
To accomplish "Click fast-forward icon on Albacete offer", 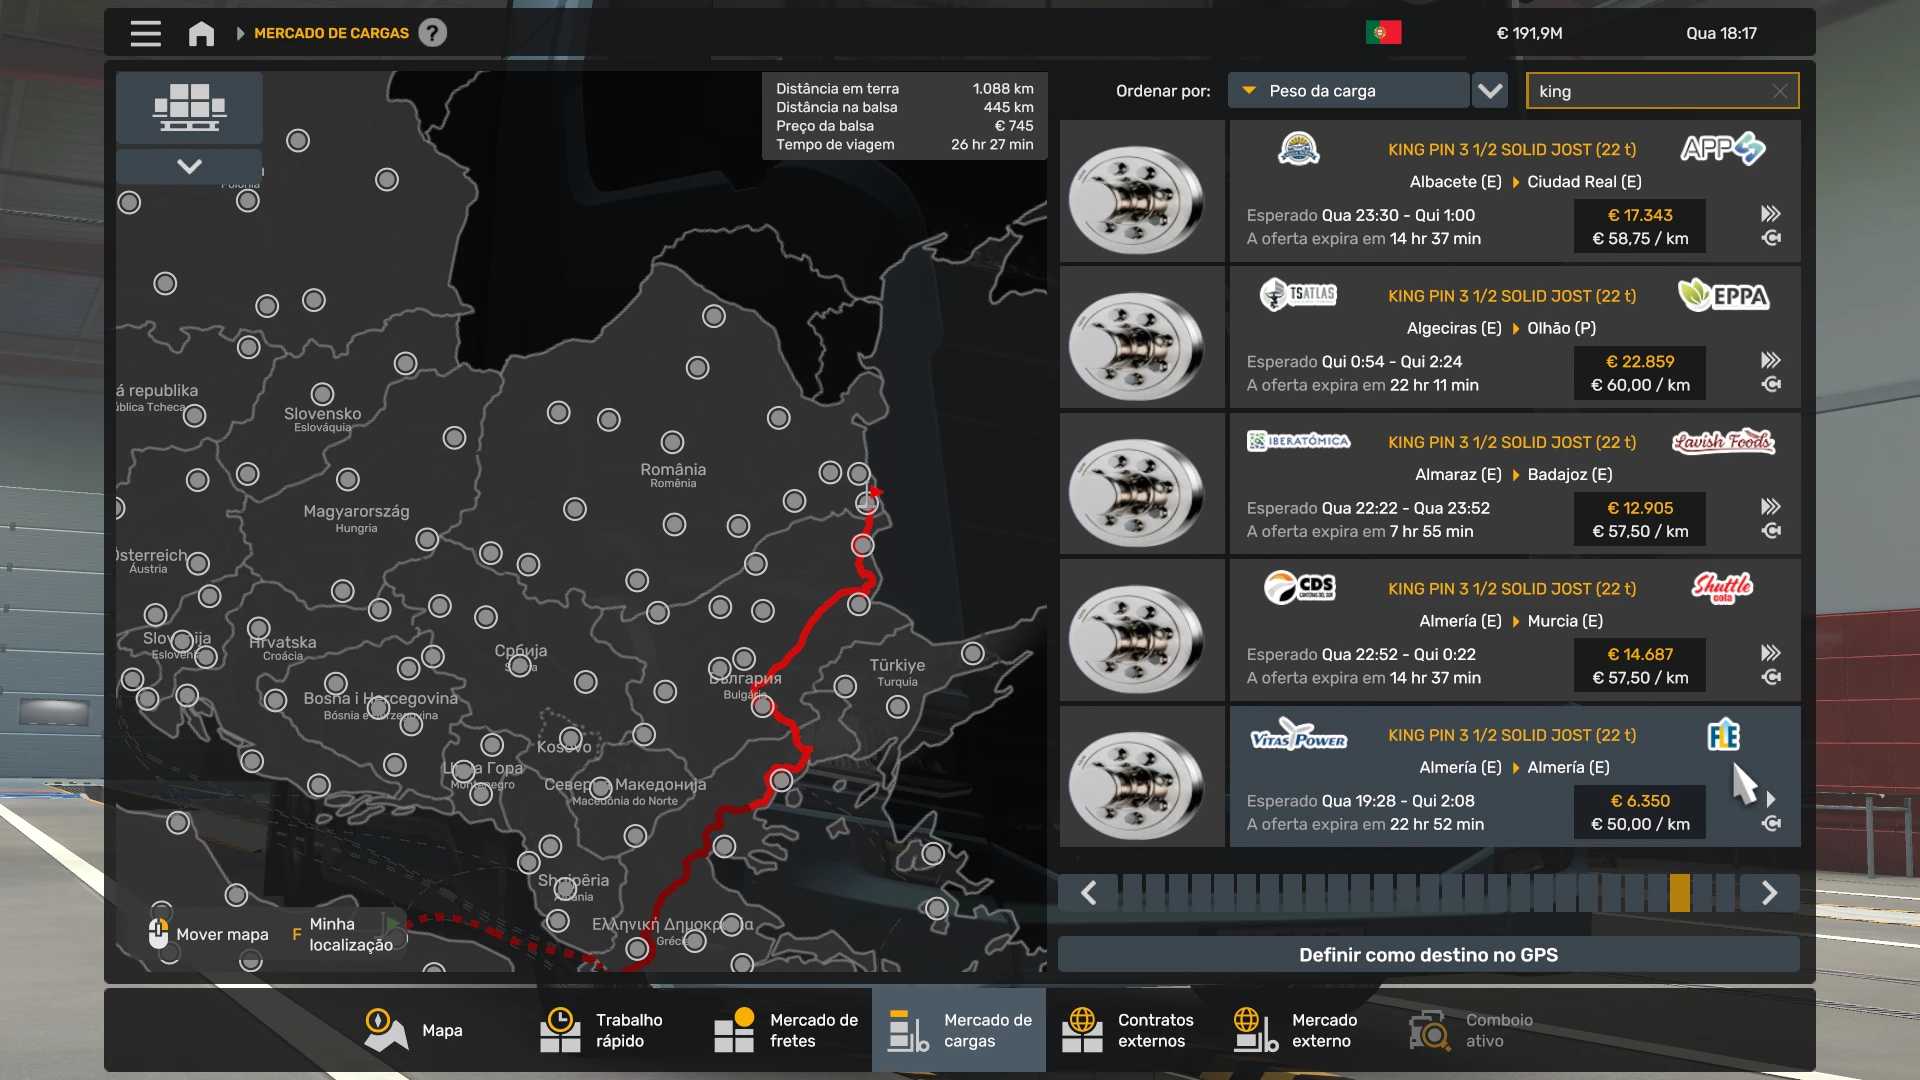I will pyautogui.click(x=1770, y=213).
